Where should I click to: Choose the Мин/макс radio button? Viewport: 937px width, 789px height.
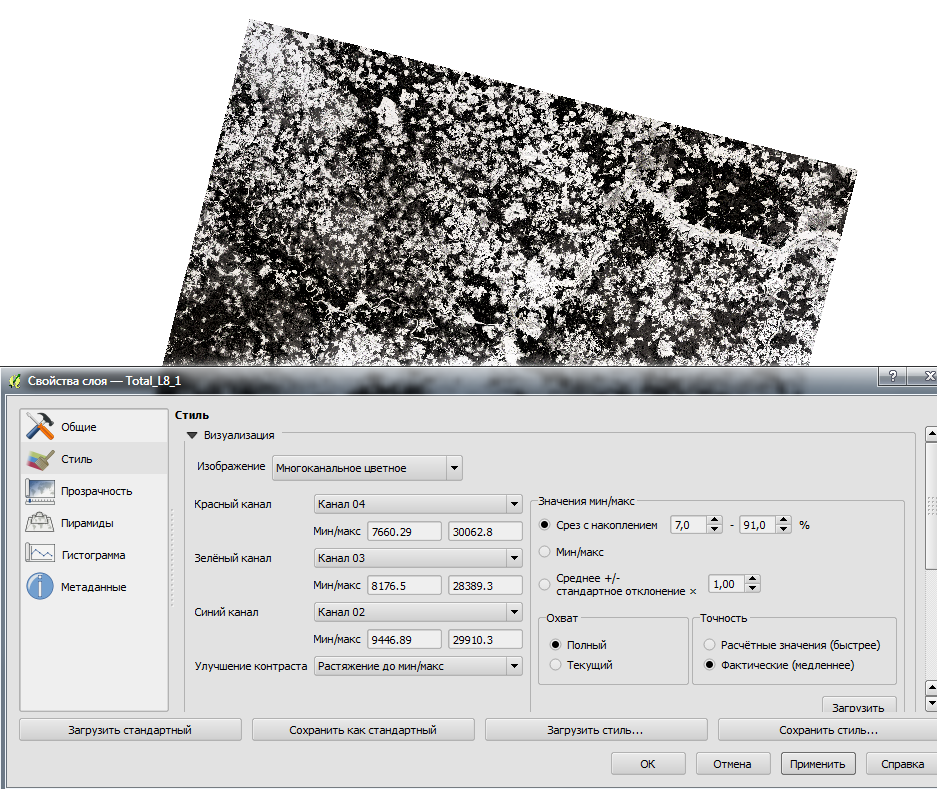tap(545, 551)
